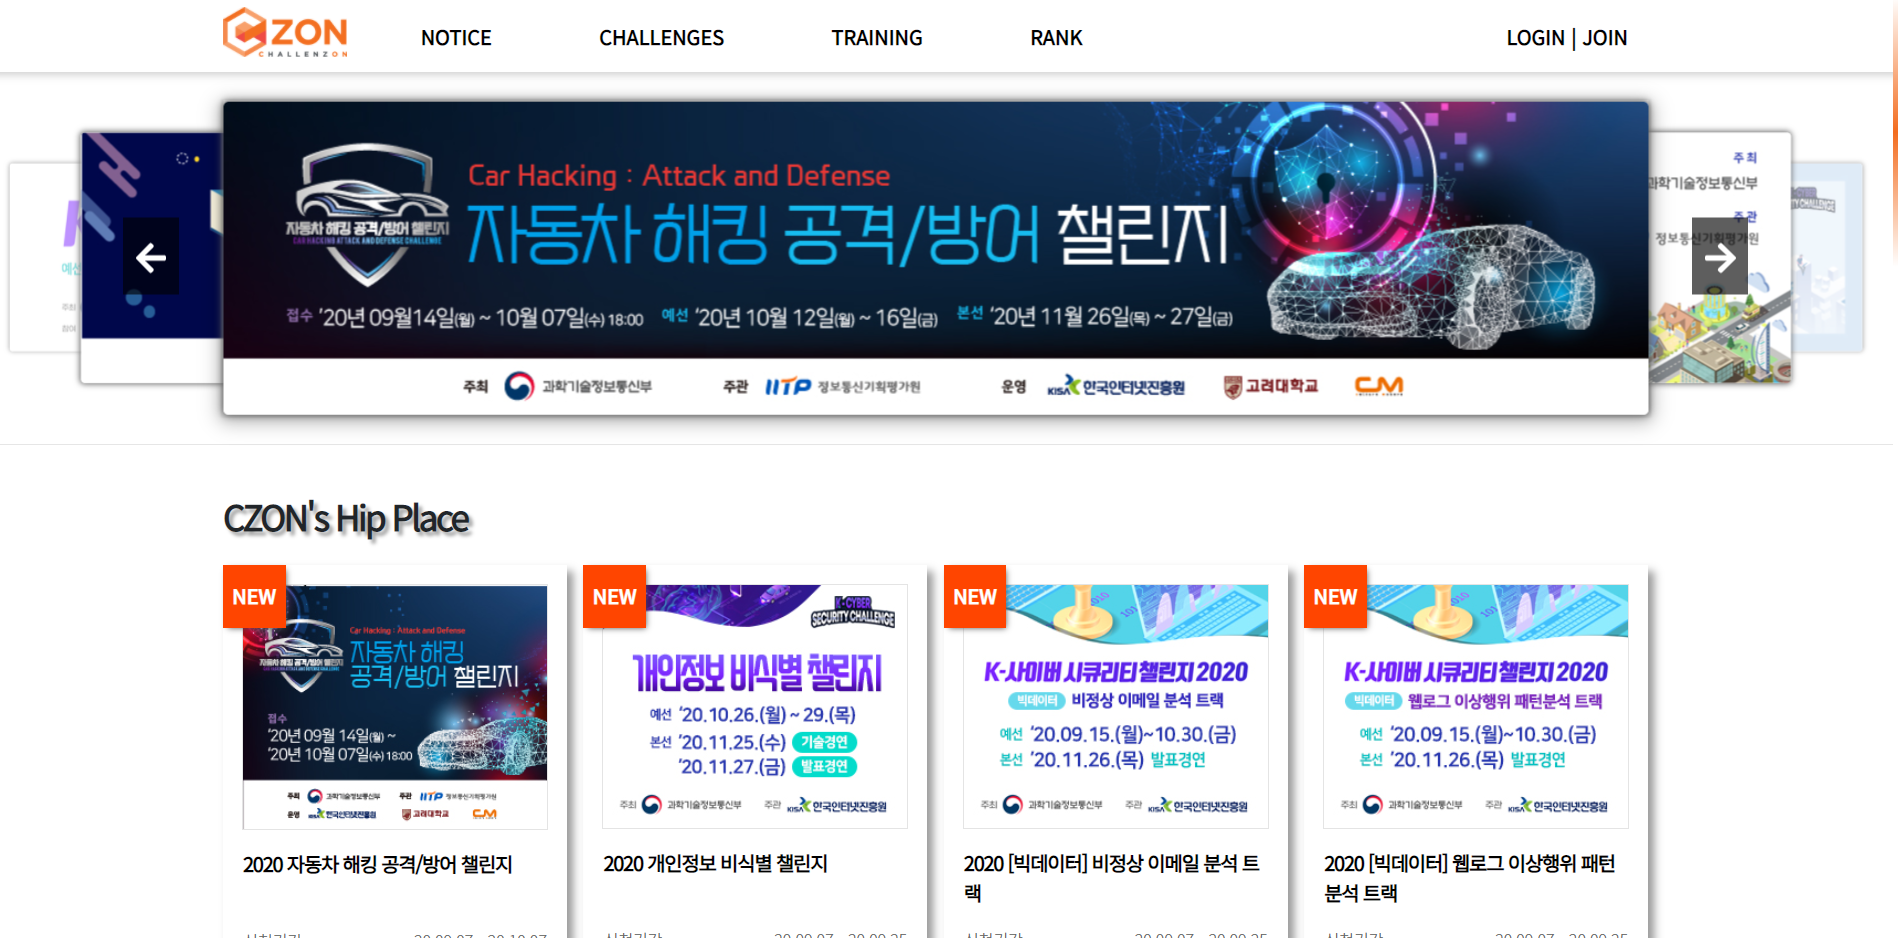The width and height of the screenshot is (1898, 938).
Task: Click the car hacking shield emblem in banner
Action: click(367, 215)
